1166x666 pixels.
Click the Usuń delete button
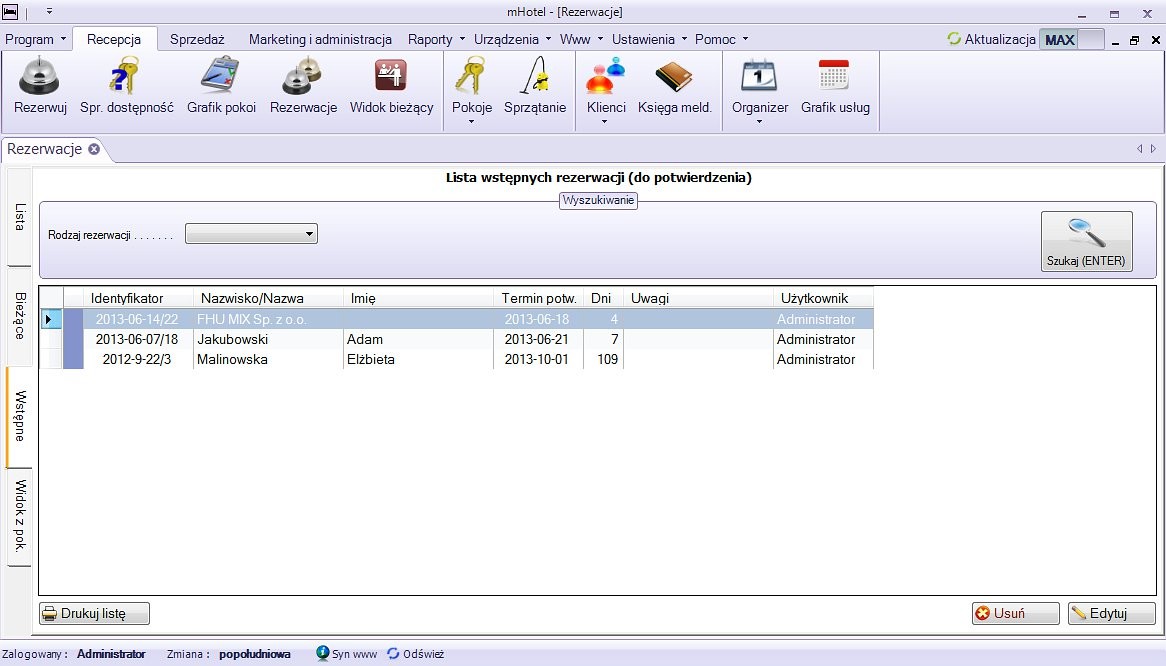coord(1015,613)
